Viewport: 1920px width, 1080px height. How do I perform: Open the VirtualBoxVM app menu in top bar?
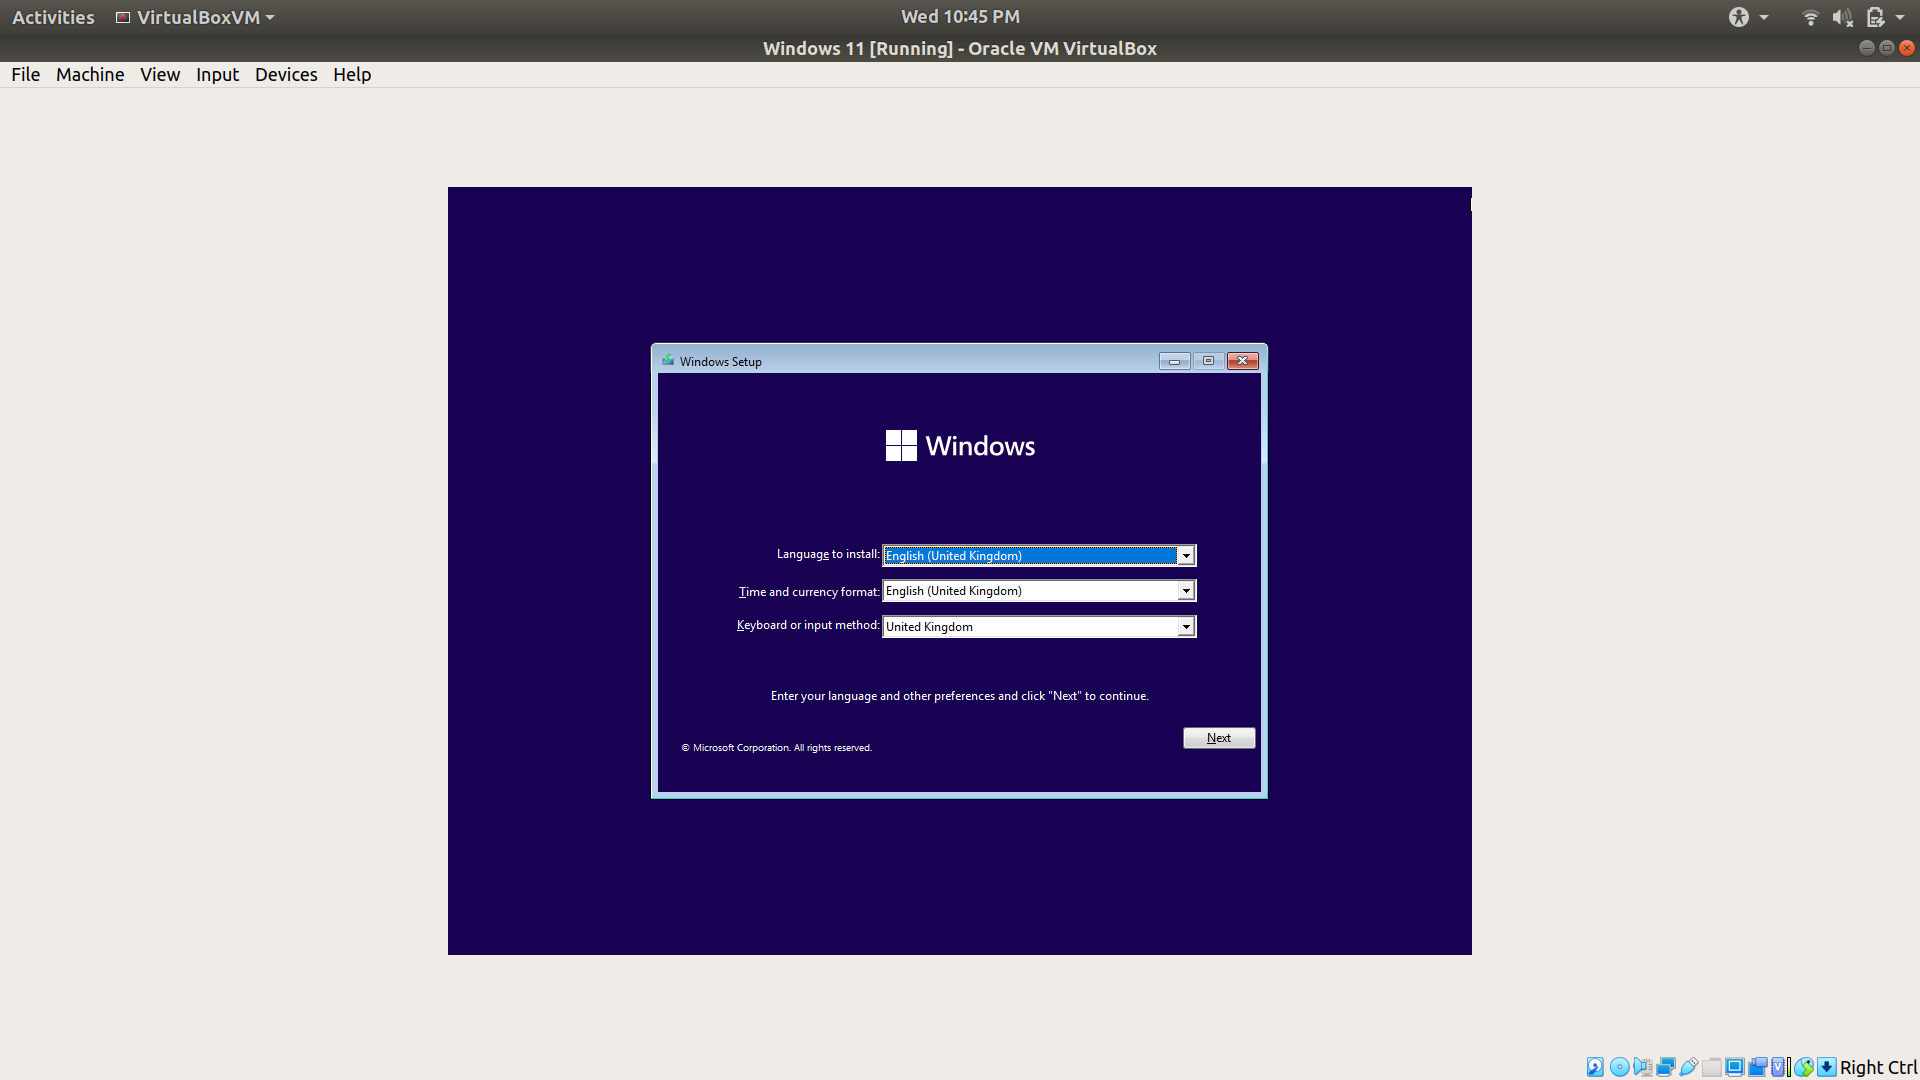[x=195, y=17]
